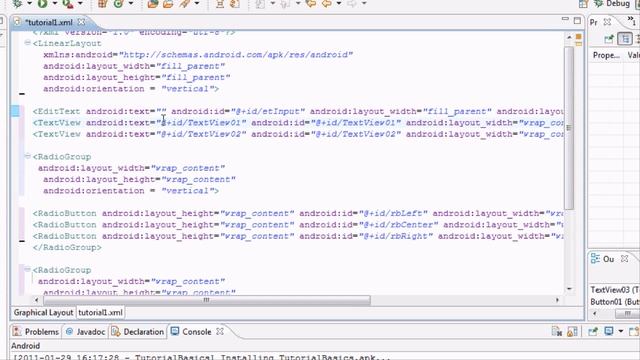The height and width of the screenshot is (360, 640).
Task: Collapse the LinearLayout code fold
Action: pos(27,42)
